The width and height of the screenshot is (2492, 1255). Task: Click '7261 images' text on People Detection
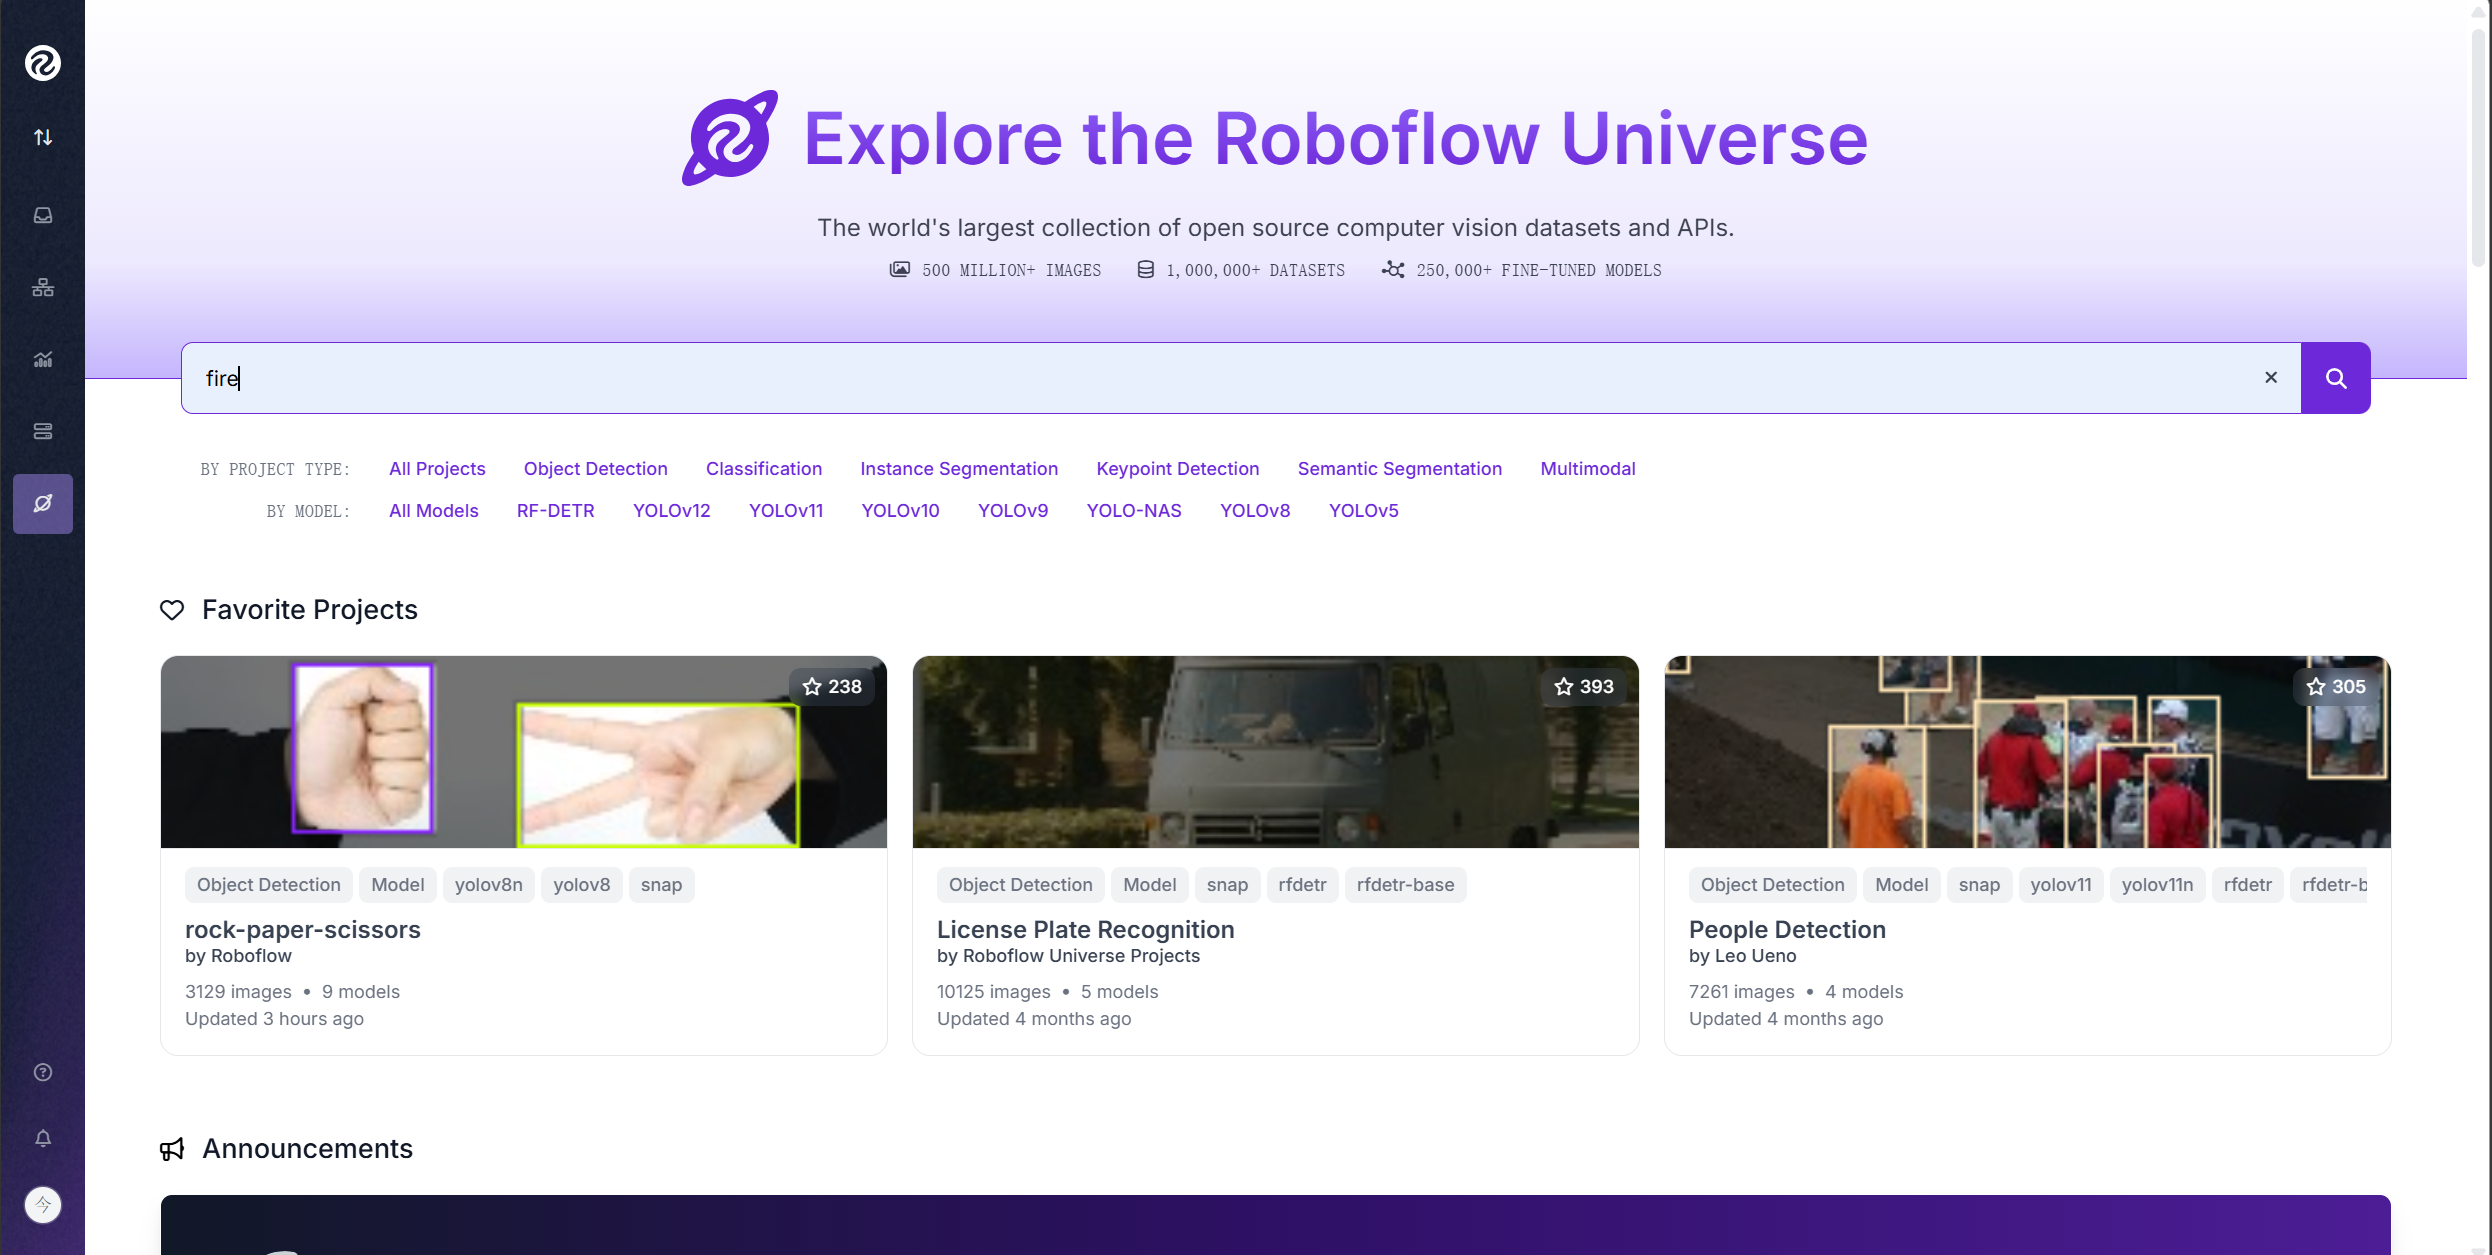coord(1742,992)
